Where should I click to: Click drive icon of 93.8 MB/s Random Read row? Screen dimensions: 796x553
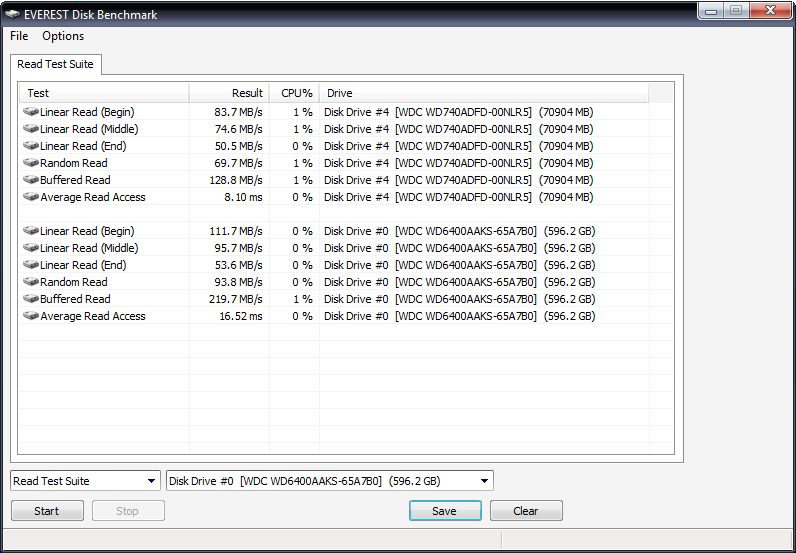click(x=31, y=282)
